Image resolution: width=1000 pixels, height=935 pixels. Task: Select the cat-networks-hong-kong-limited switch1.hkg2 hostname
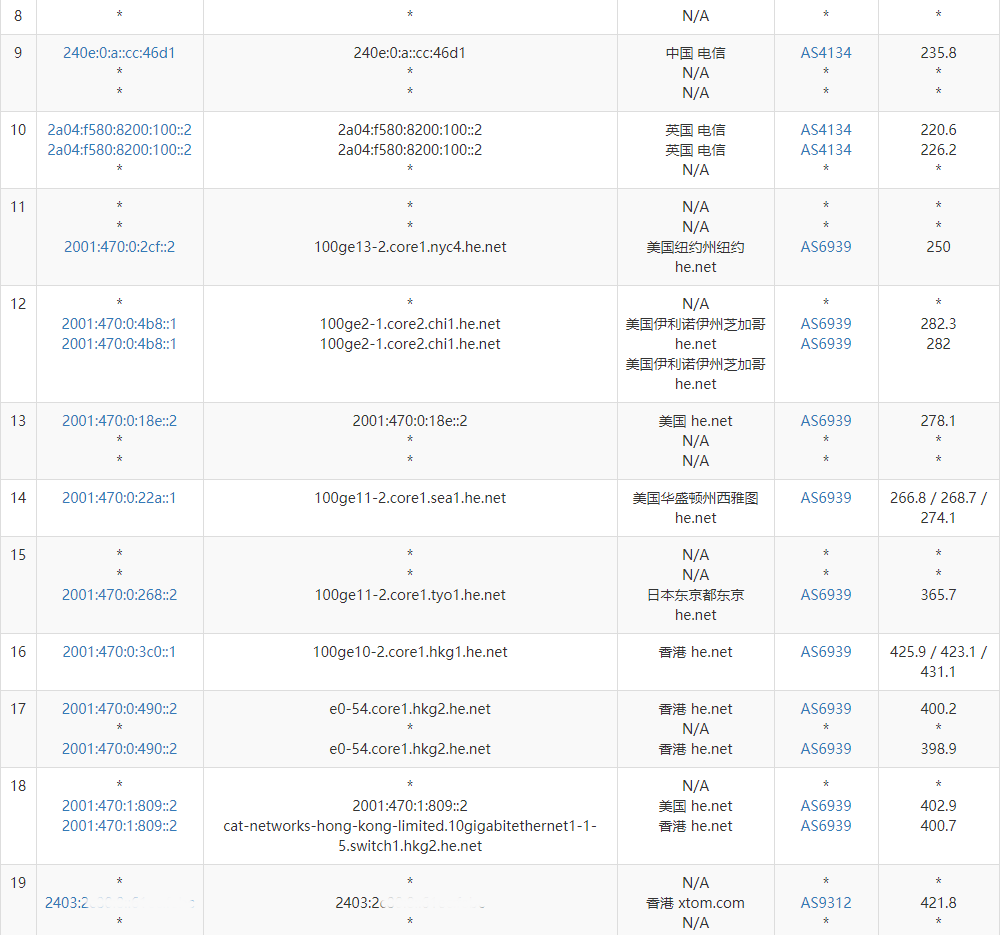coord(410,836)
